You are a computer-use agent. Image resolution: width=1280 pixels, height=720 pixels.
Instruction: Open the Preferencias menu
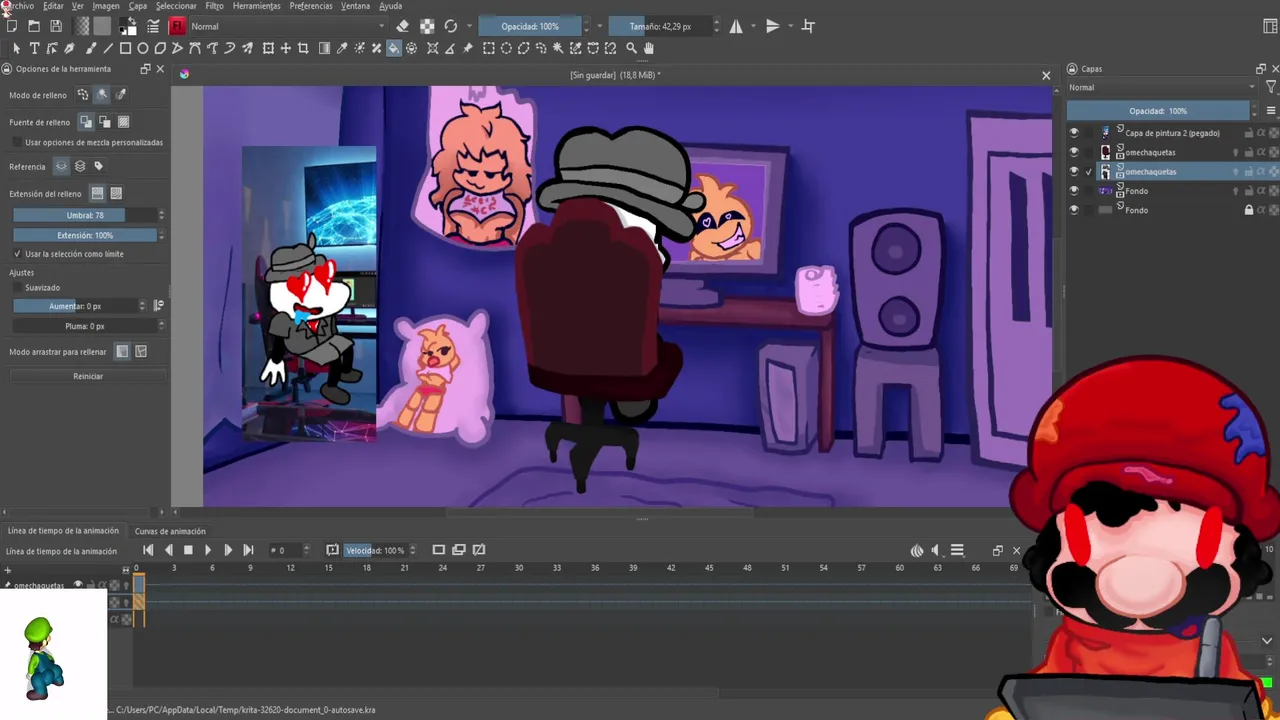tap(311, 6)
